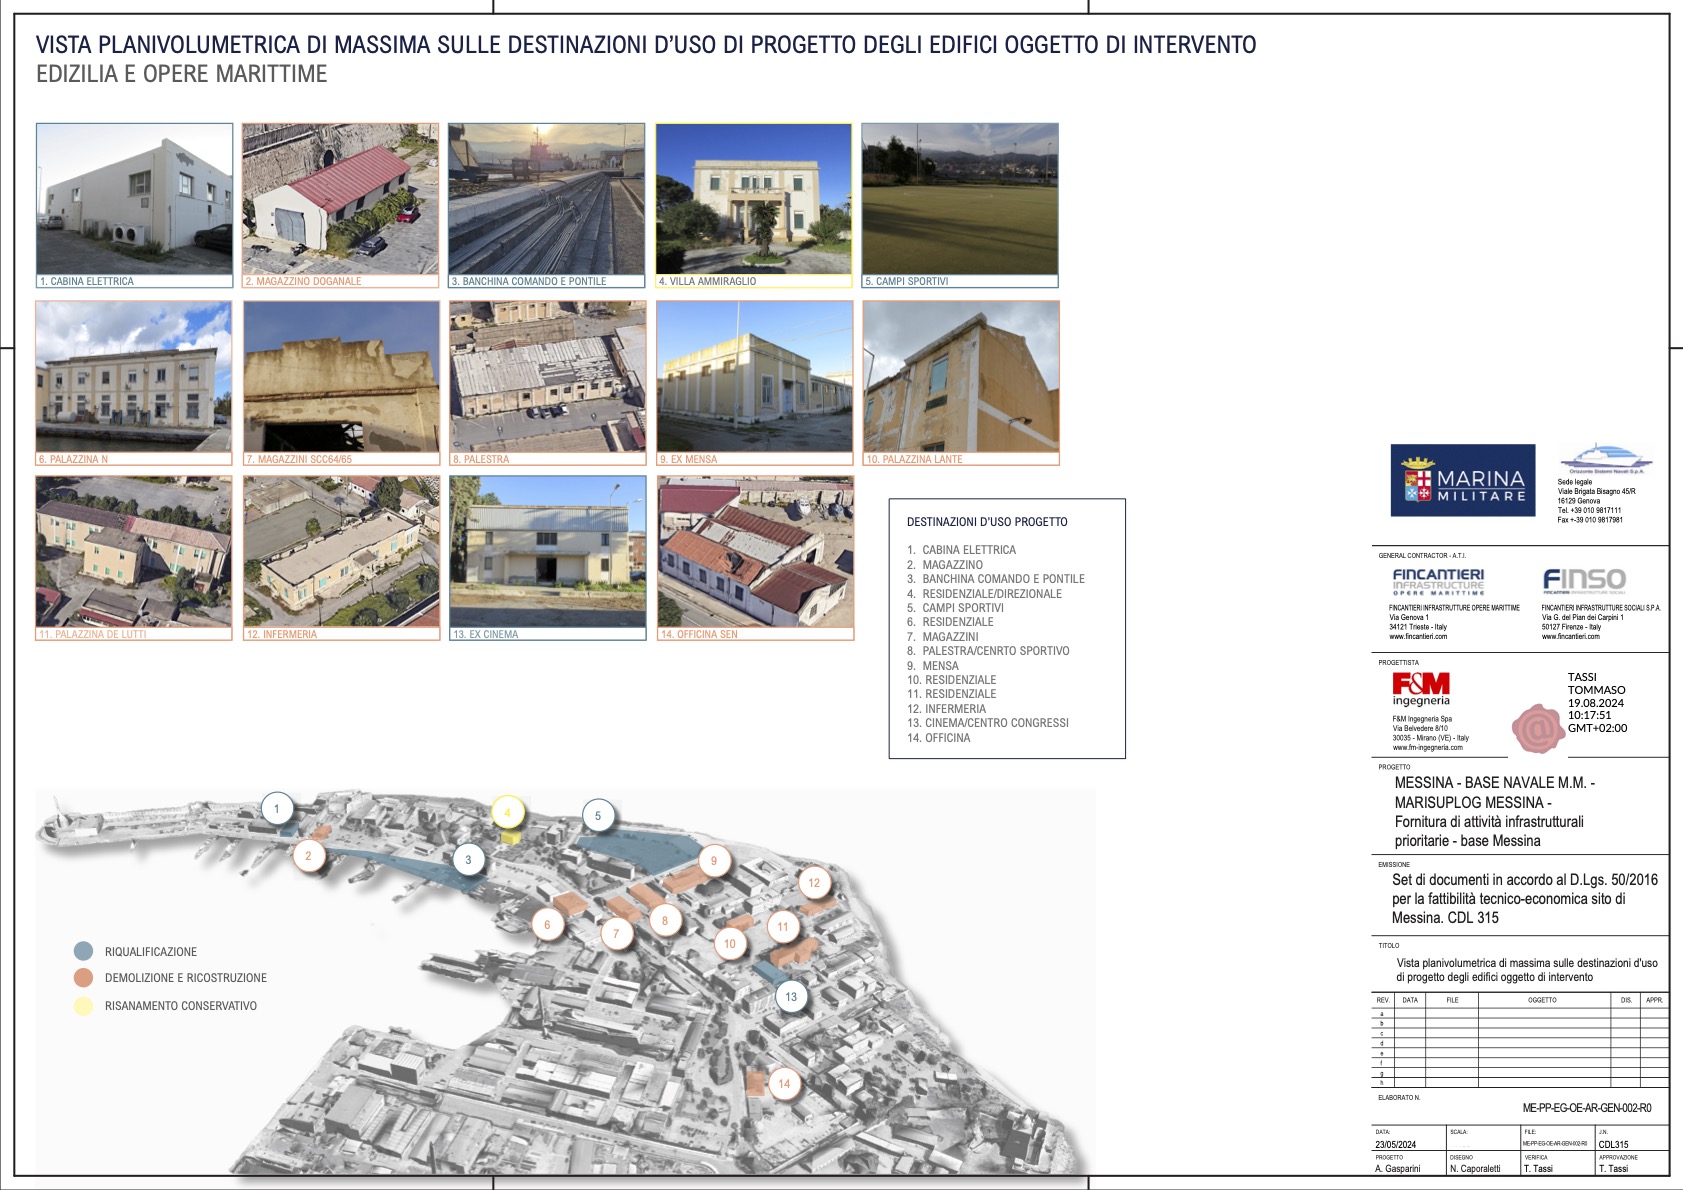Click map marker number 1
Image resolution: width=1683 pixels, height=1190 pixels.
click(x=277, y=808)
